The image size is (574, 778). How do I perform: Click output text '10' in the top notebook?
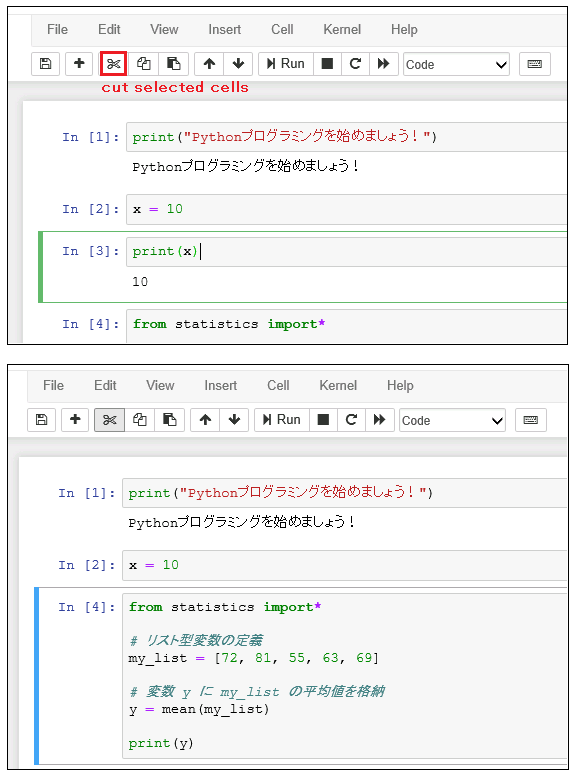pyautogui.click(x=140, y=282)
